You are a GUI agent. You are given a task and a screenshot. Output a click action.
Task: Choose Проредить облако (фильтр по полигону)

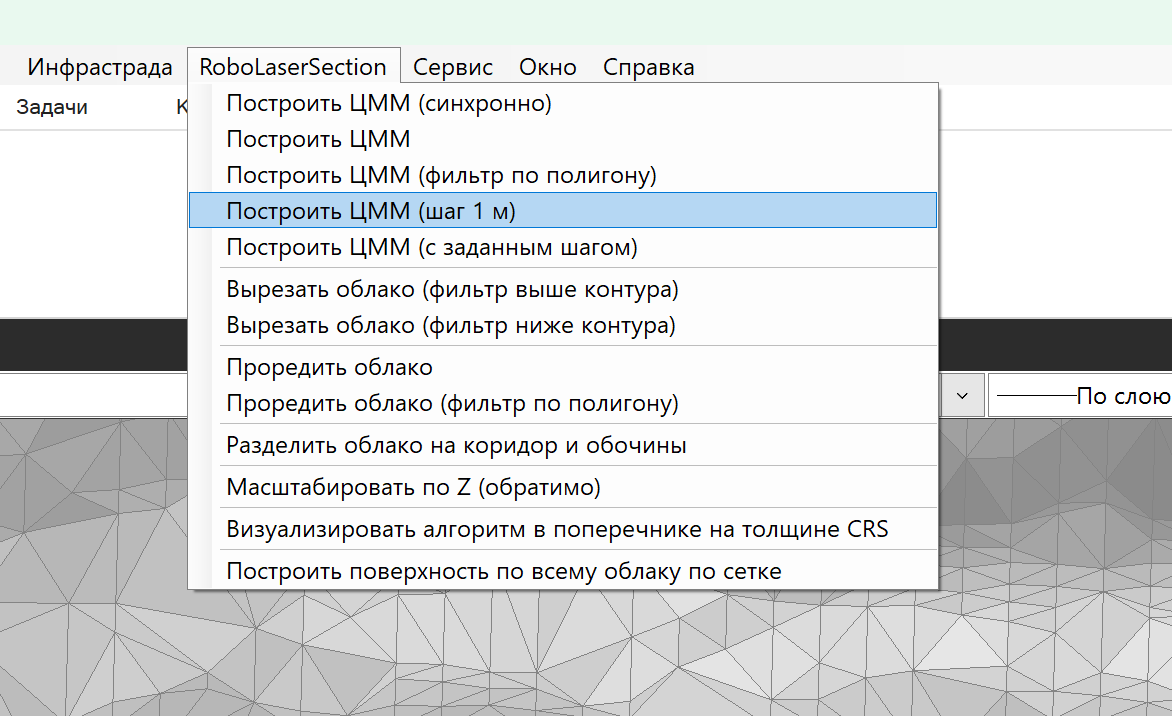coord(452,403)
